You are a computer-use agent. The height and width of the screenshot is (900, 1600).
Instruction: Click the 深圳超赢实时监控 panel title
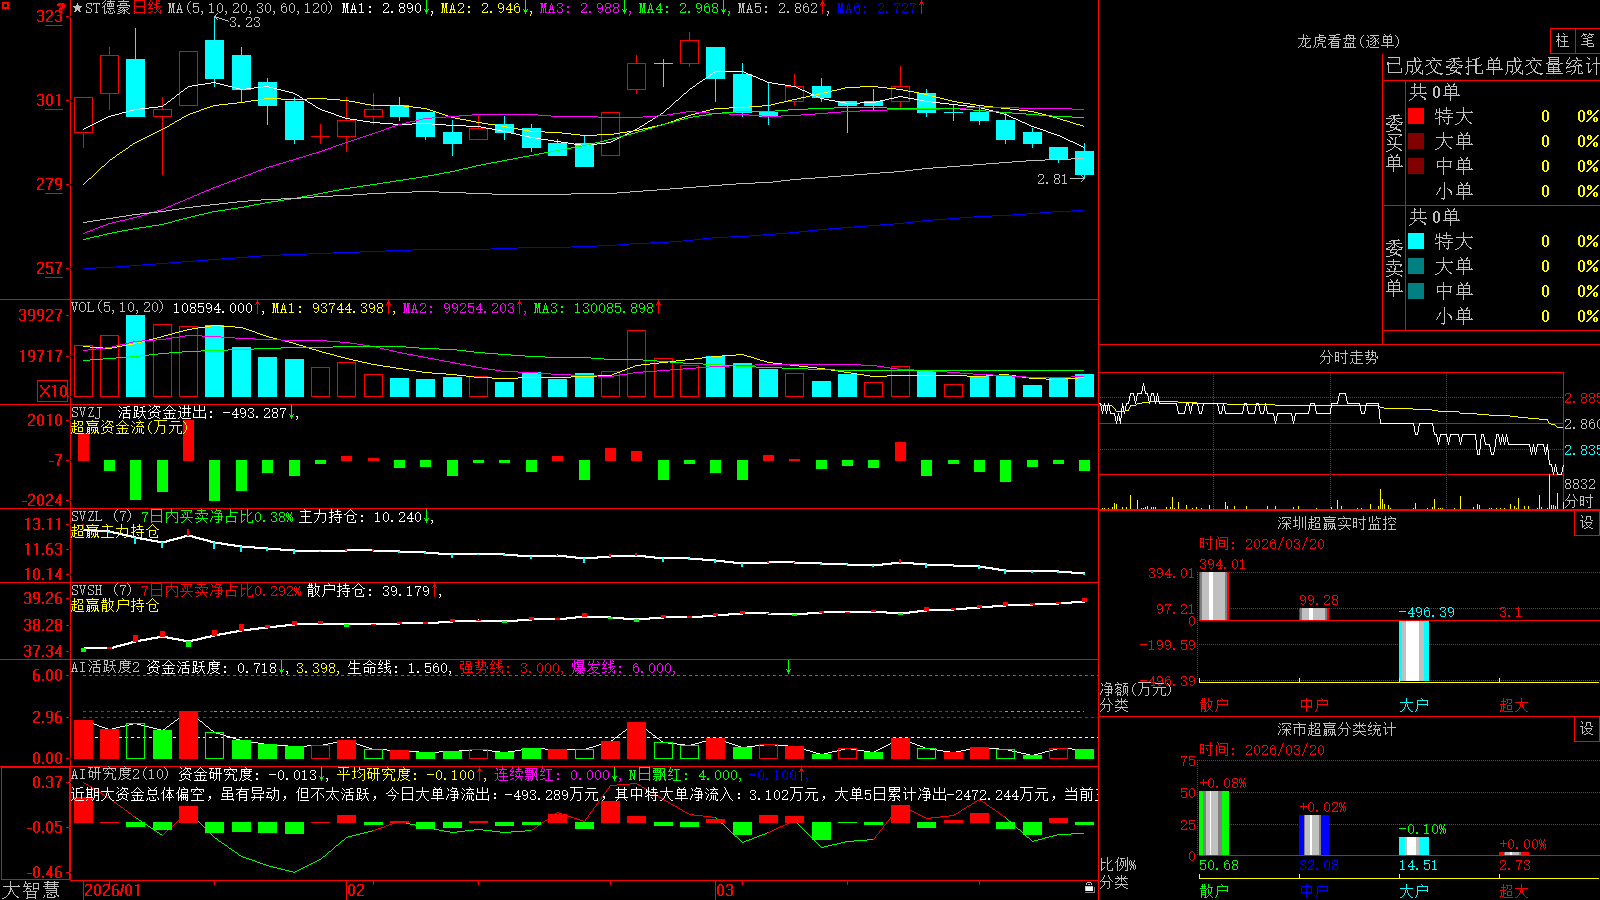[1336, 523]
